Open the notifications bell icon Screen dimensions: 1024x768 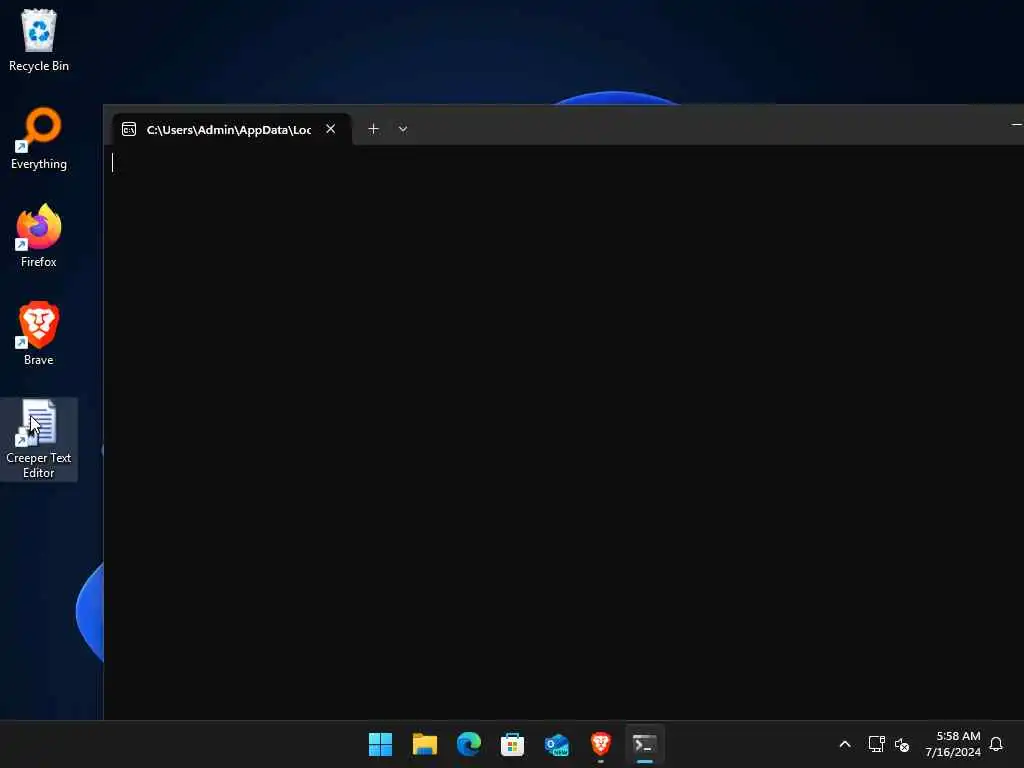pos(996,744)
